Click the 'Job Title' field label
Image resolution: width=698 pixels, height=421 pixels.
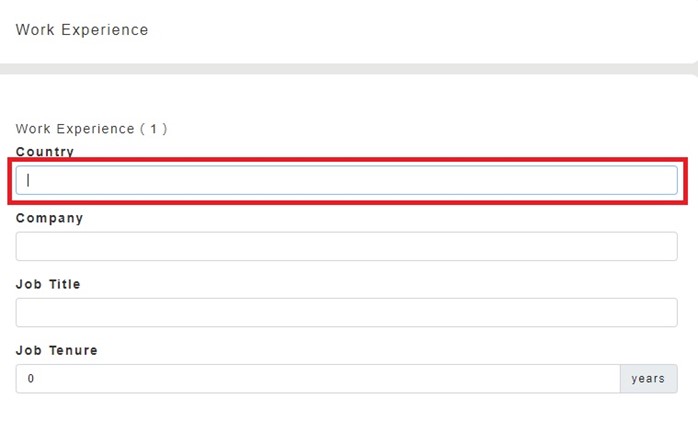pos(48,284)
